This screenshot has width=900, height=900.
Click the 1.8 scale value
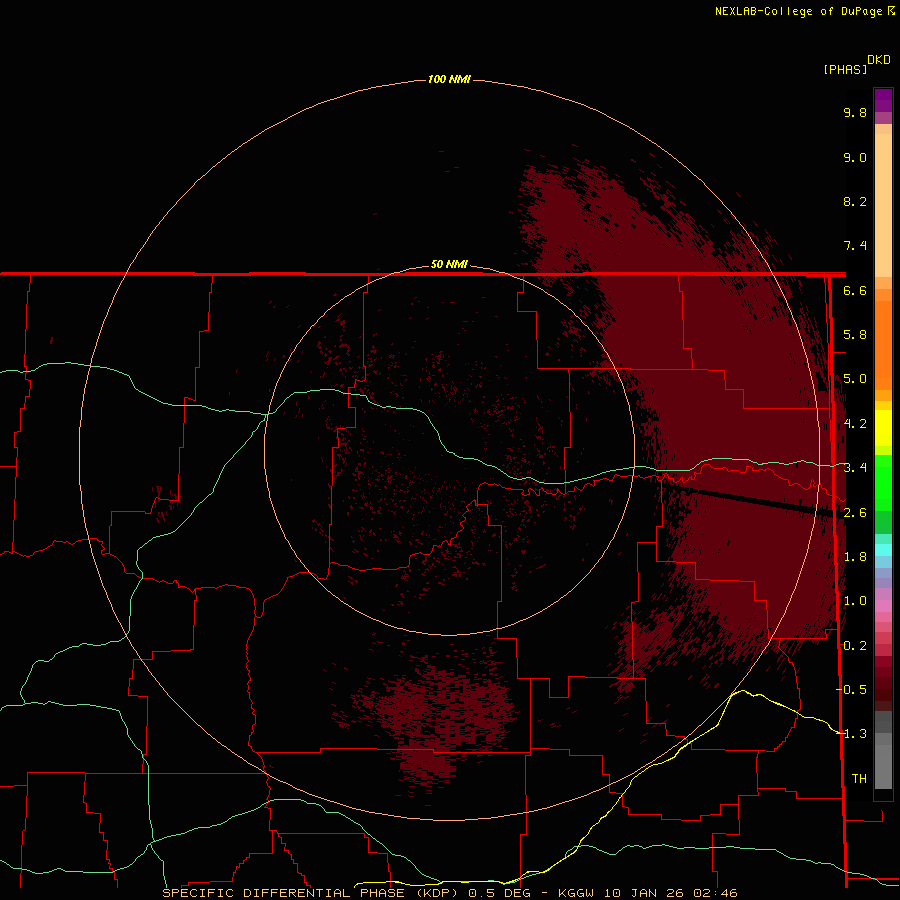855,557
